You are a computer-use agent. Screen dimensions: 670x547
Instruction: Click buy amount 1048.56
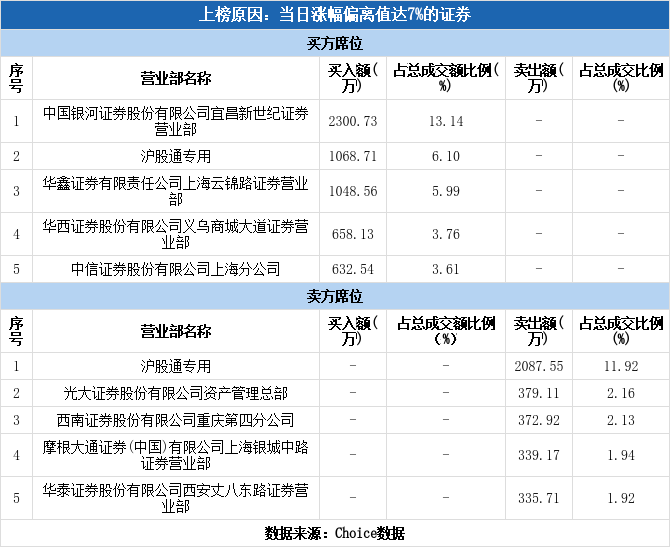353,191
